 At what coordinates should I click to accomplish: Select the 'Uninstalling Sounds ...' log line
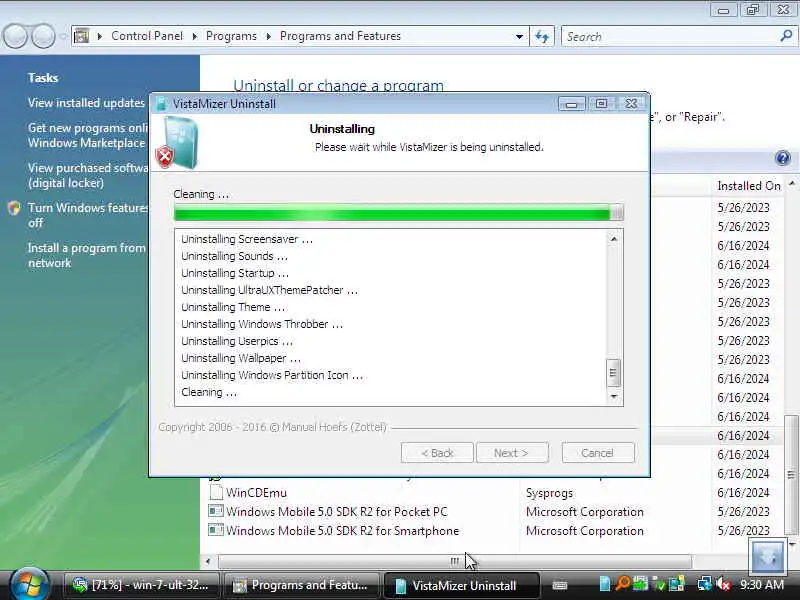pyautogui.click(x=234, y=256)
